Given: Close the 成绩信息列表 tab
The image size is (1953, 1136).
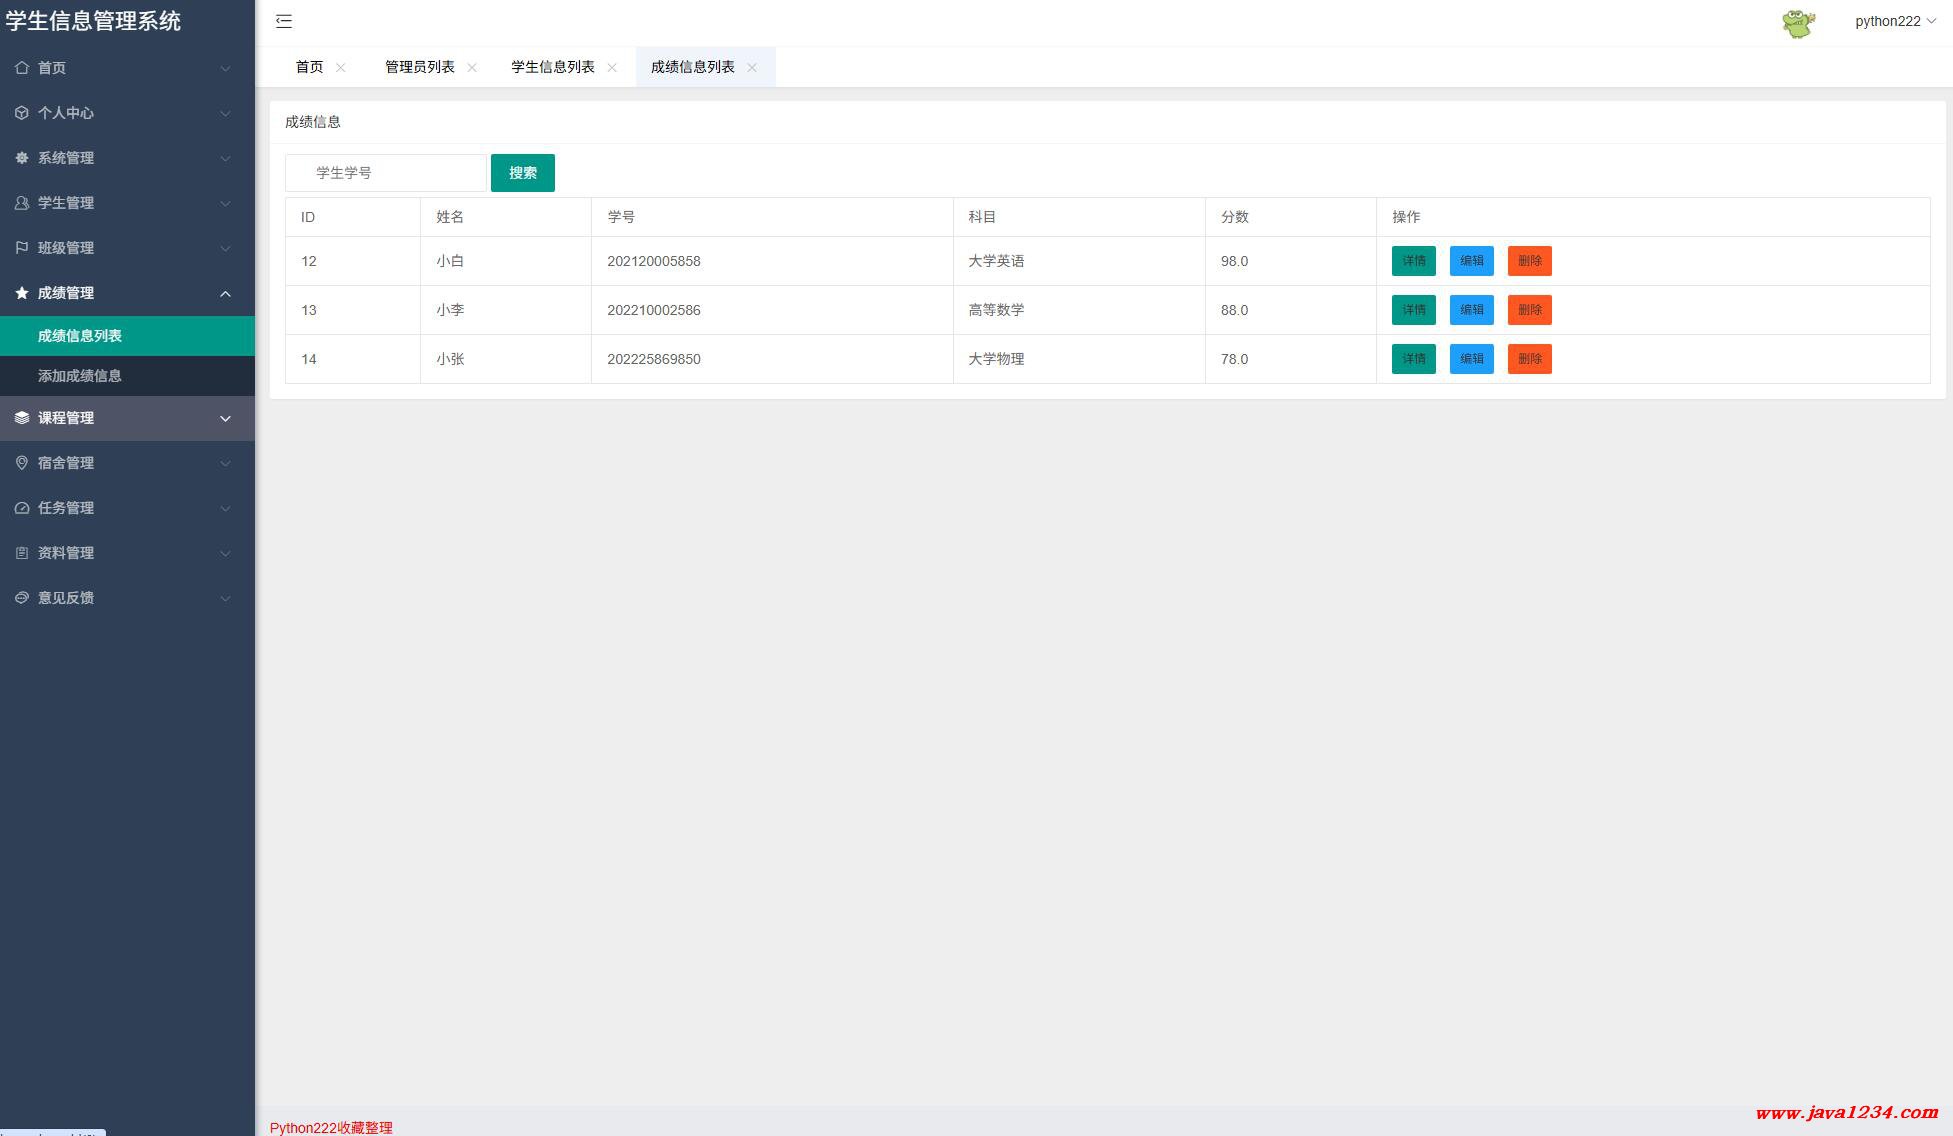Looking at the screenshot, I should pos(752,67).
